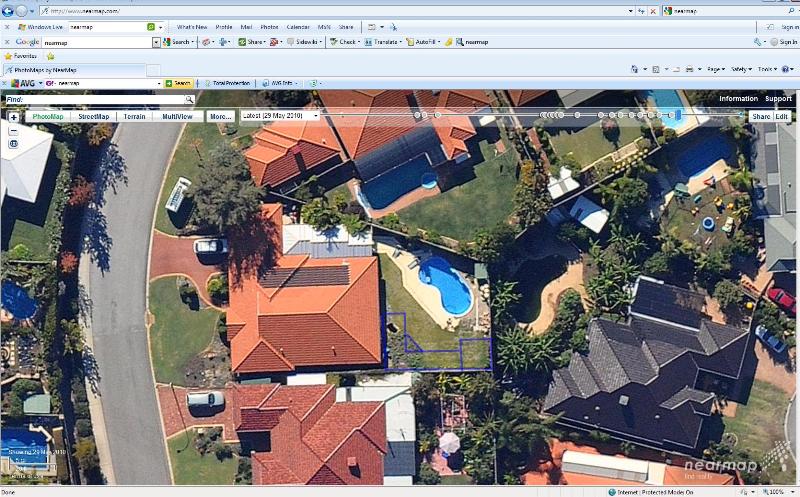Viewport: 800px width, 497px height.
Task: Switch to PhotoMap view
Action: [47, 116]
